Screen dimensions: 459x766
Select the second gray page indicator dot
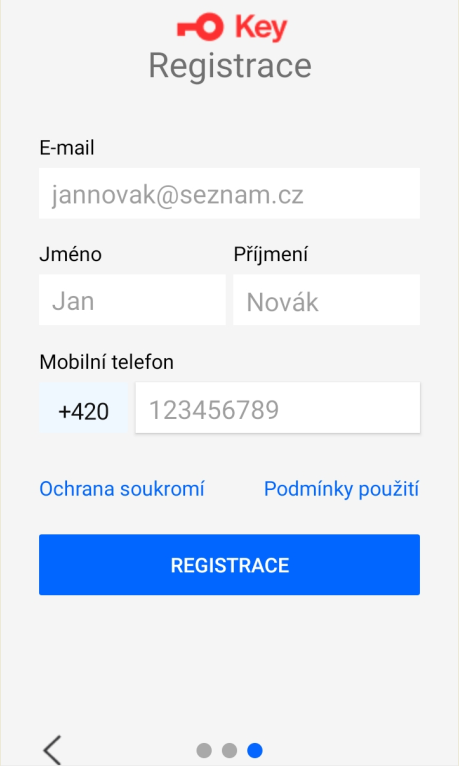[x=230, y=750]
